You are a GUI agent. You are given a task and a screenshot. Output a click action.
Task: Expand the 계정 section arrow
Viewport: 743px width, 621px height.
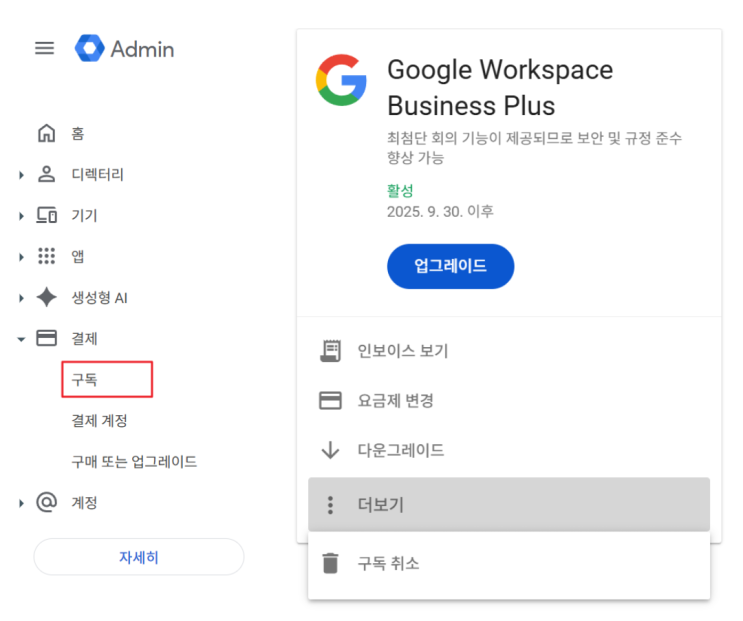(x=21, y=503)
